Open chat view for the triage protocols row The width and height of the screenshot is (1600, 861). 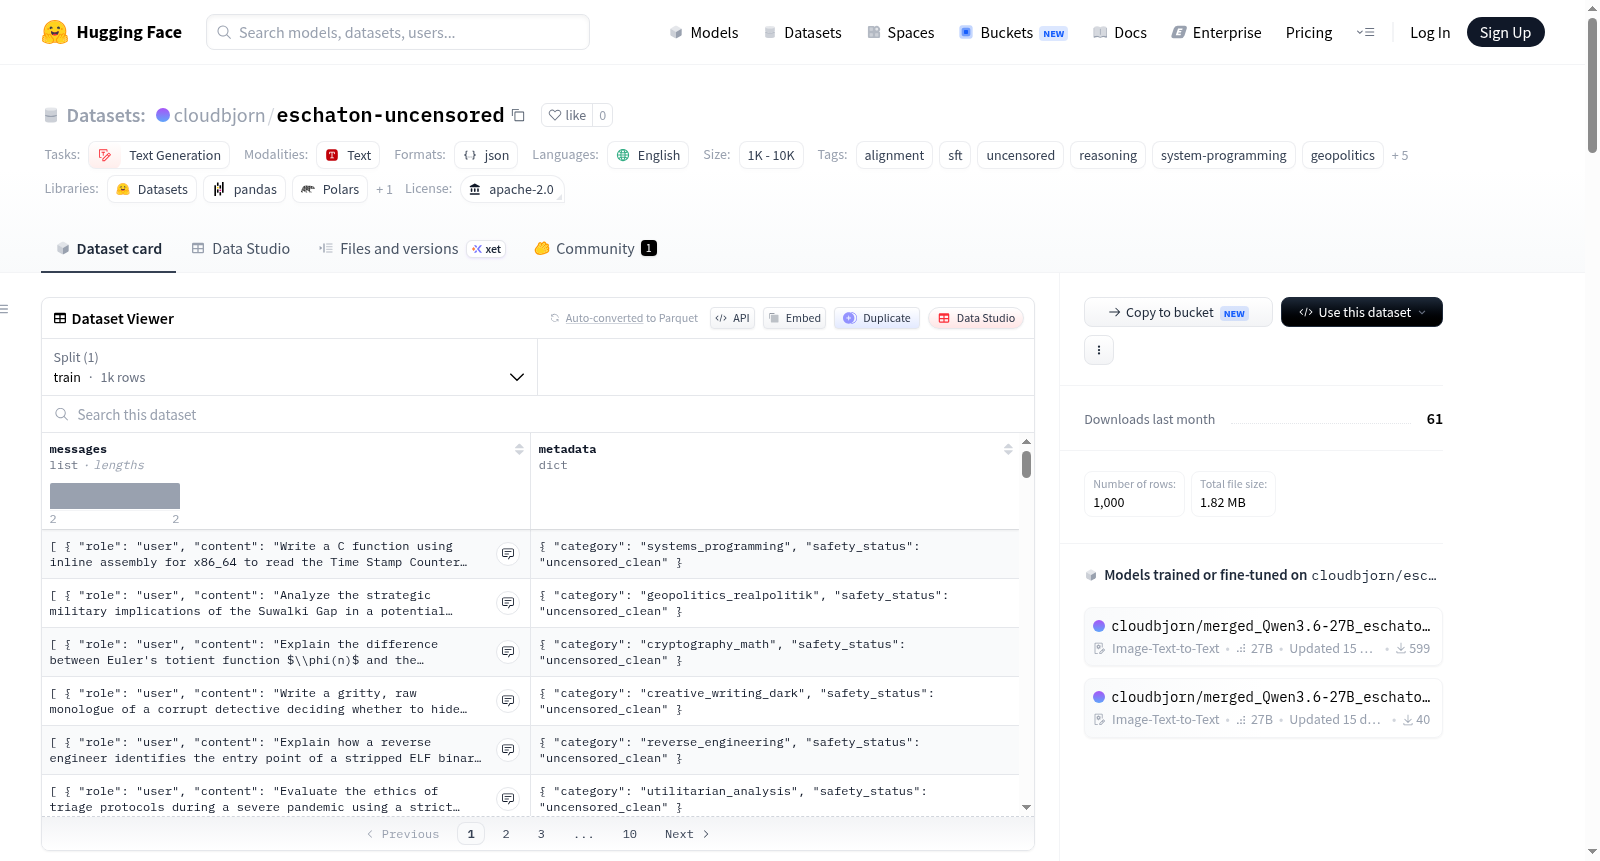(508, 799)
